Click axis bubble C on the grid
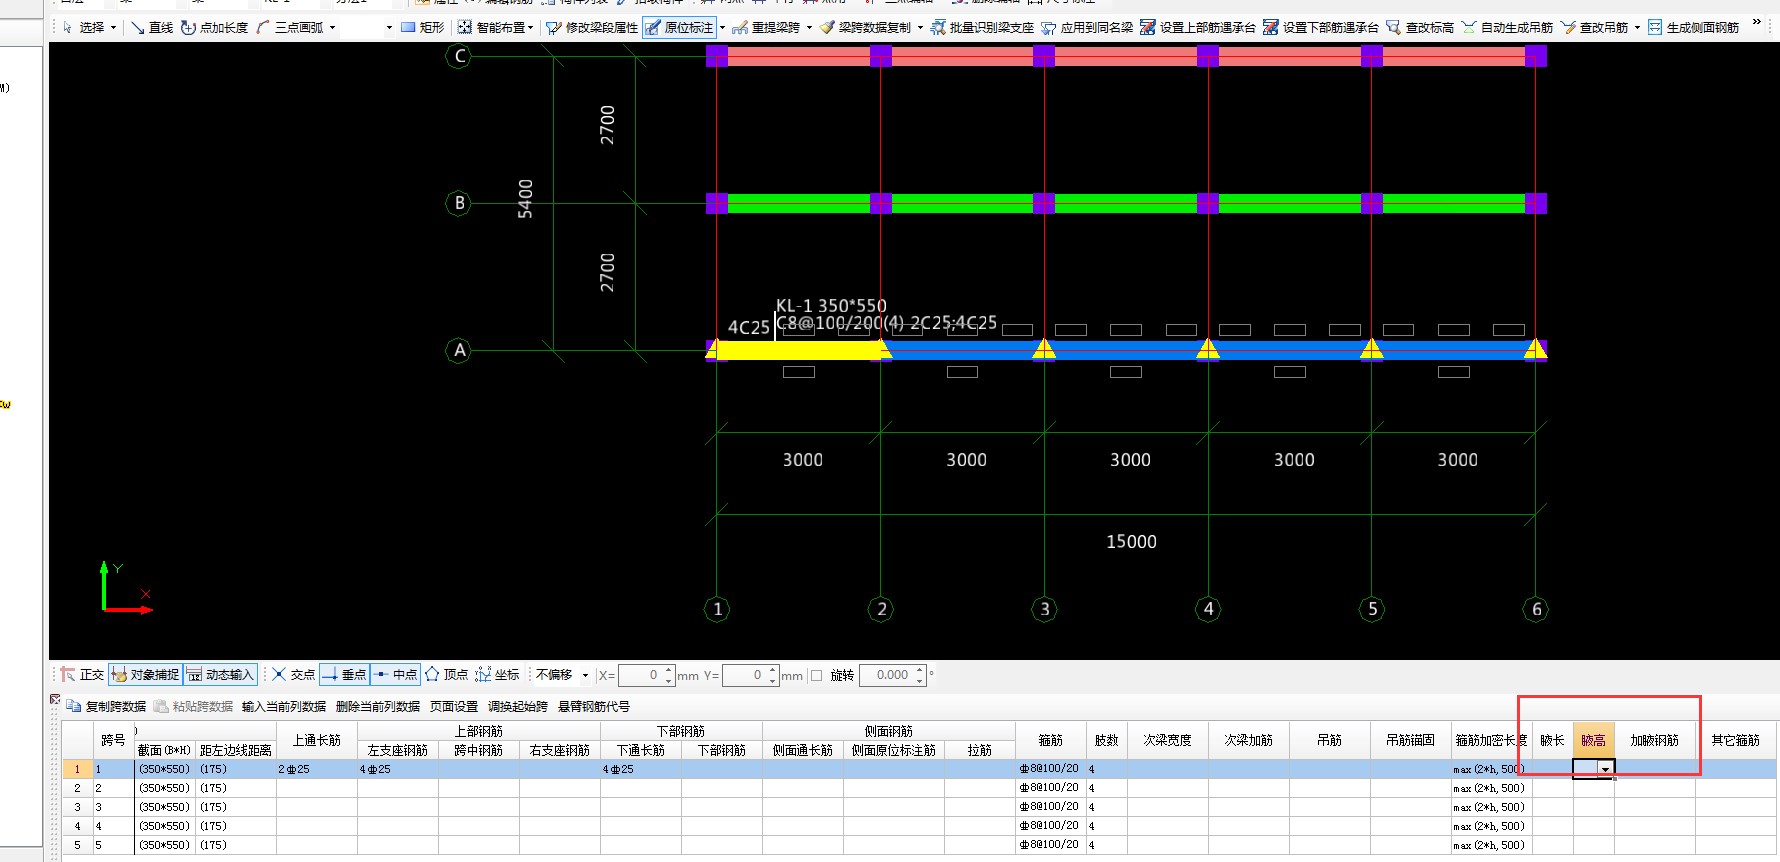Screen dimensions: 1780x862 (x=459, y=56)
